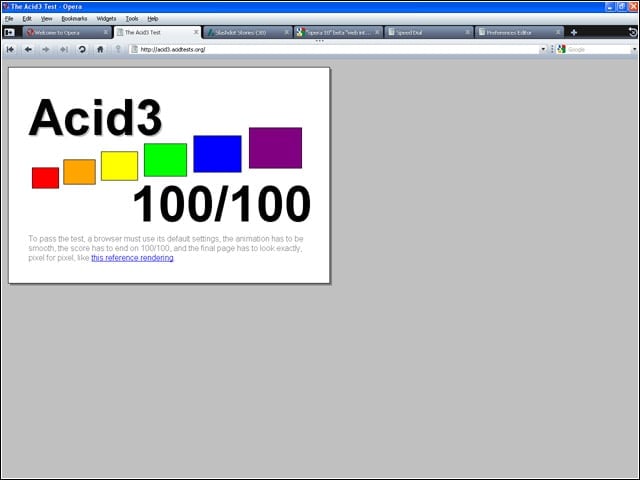Click the page icon in address bar
Image resolution: width=640 pixels, height=480 pixels.
[134, 49]
